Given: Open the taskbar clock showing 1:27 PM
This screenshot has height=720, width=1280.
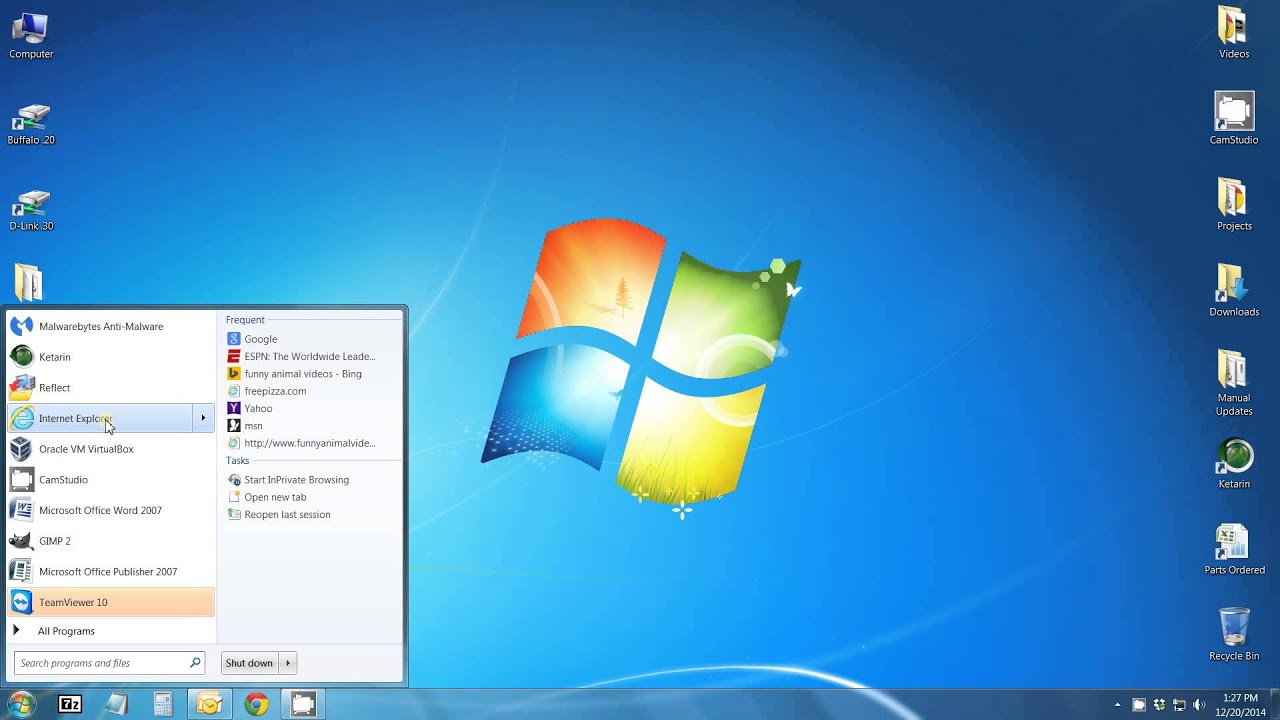Looking at the screenshot, I should click(1240, 705).
